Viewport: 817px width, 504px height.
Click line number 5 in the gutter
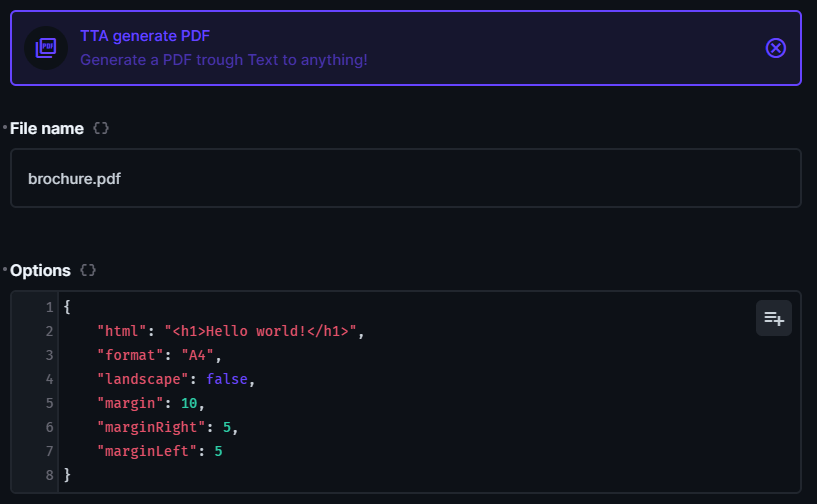[49, 403]
